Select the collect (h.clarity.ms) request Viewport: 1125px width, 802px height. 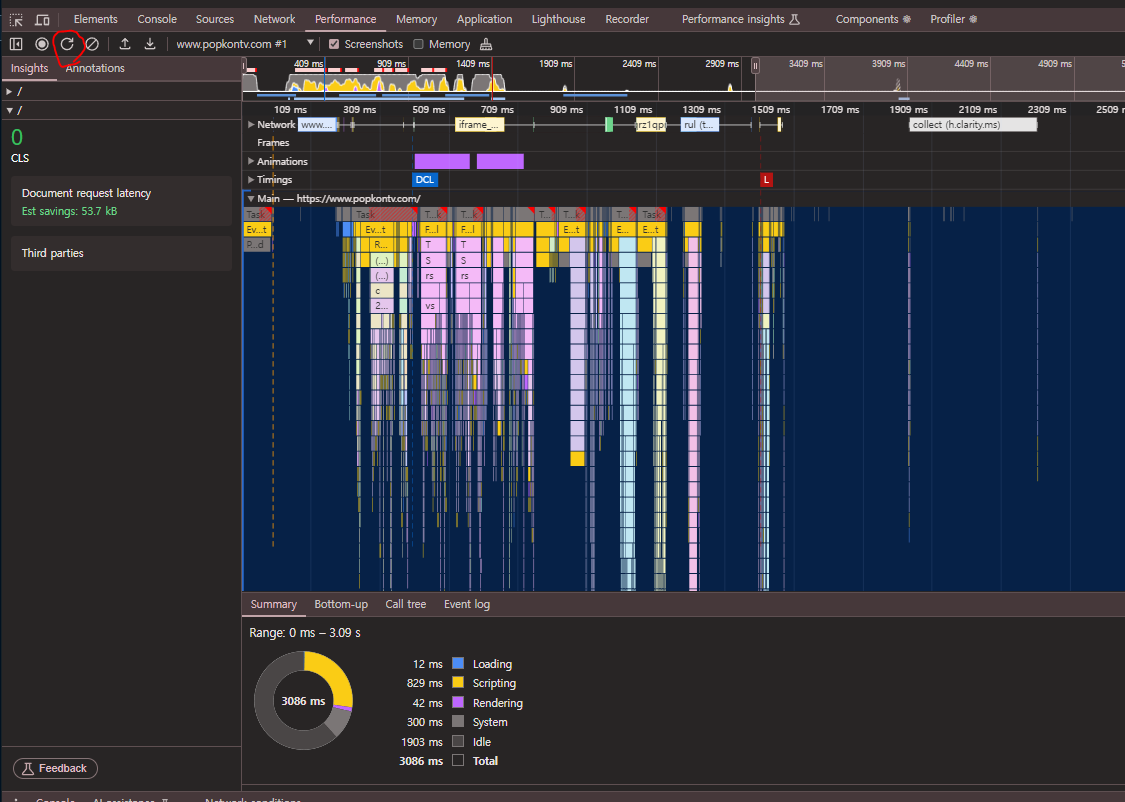(x=973, y=124)
